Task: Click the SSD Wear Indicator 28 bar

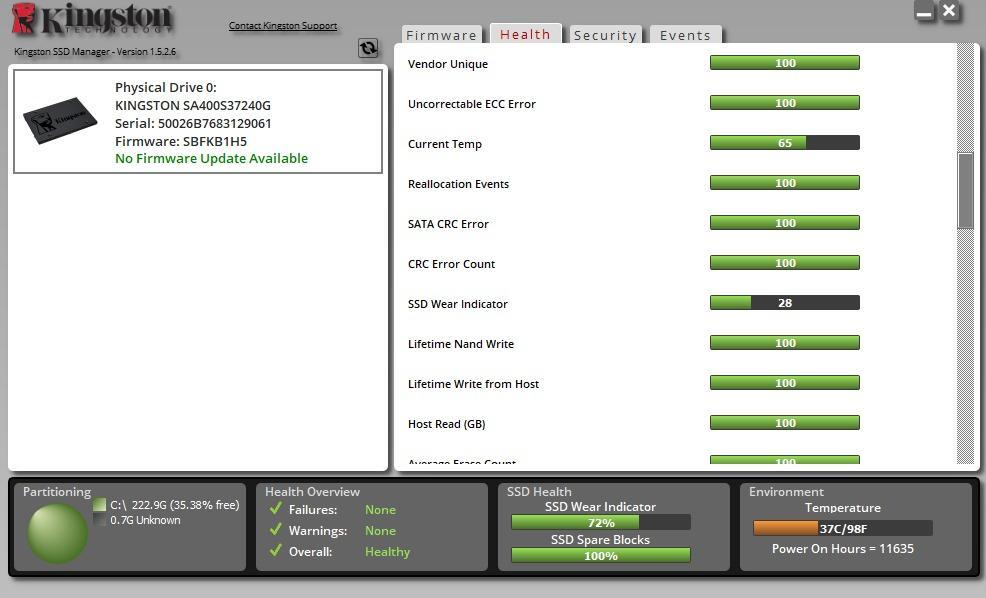Action: (785, 303)
